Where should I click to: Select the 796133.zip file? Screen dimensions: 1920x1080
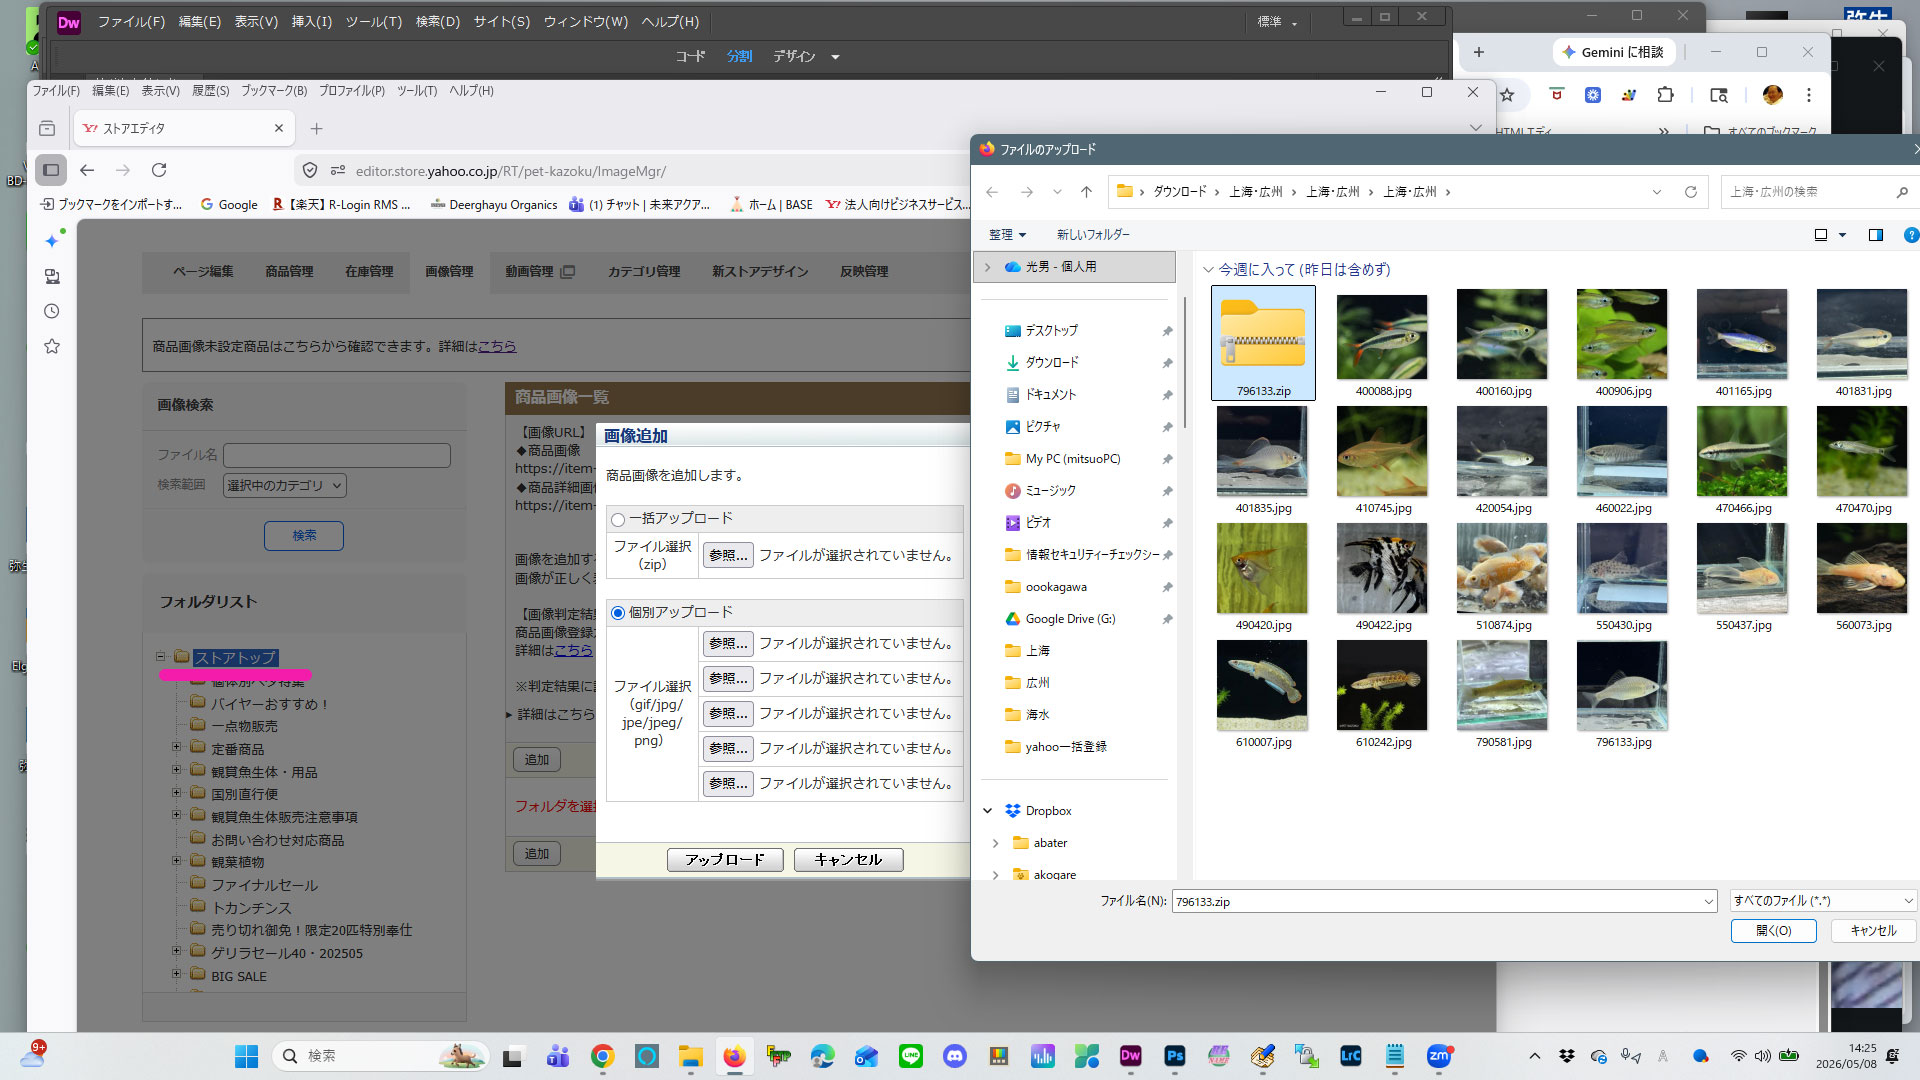(1263, 343)
